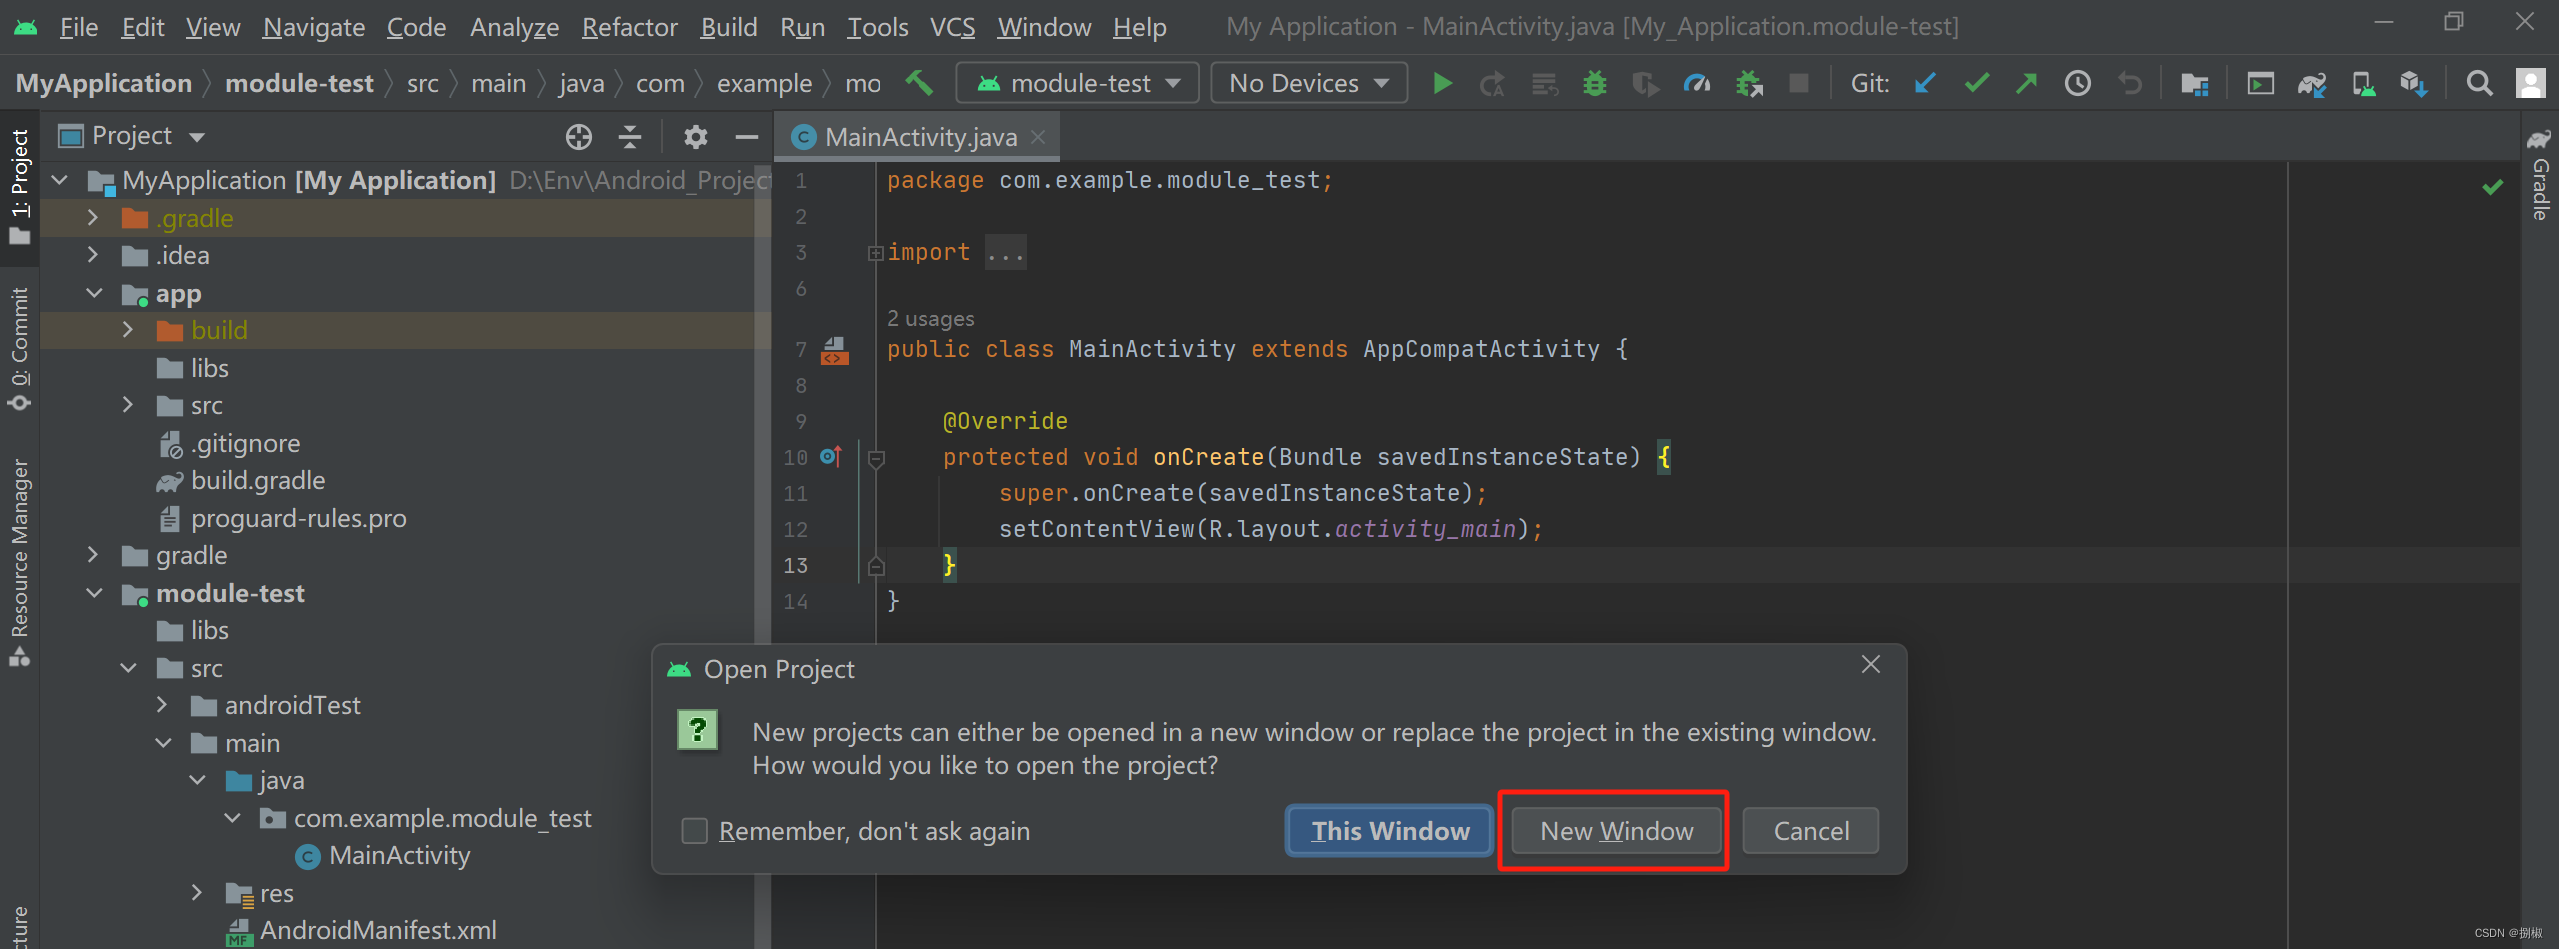Viewport: 2559px width, 949px height.
Task: Select AndroidManifest.xml in project tree
Action: coord(378,931)
